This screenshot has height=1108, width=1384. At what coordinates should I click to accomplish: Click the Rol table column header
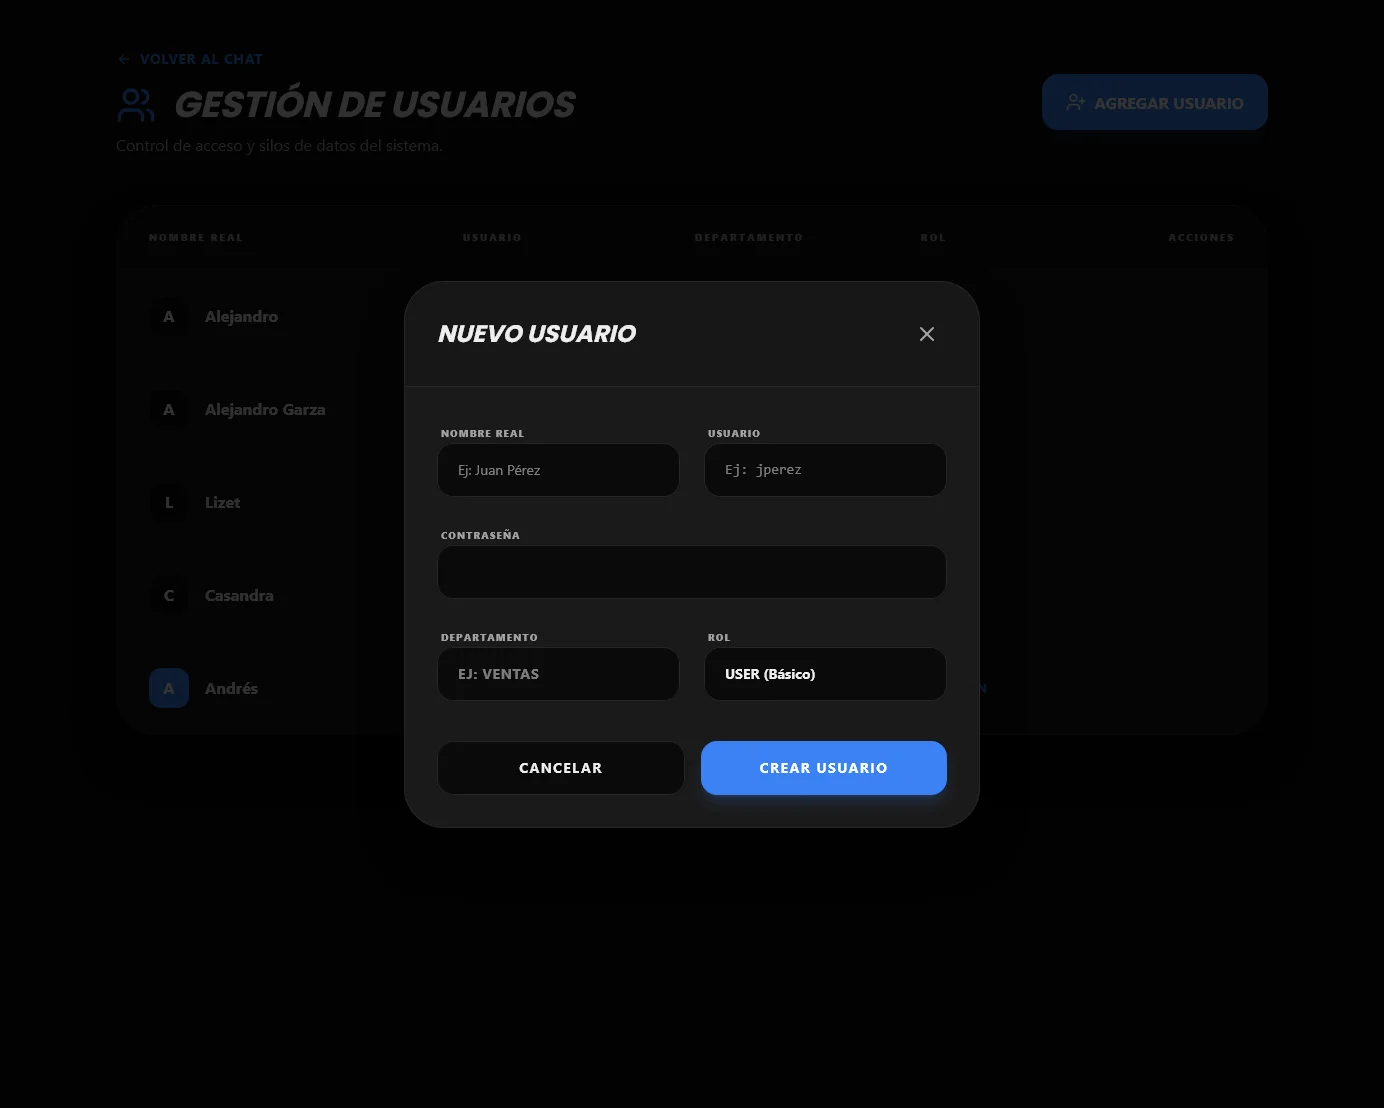(933, 238)
